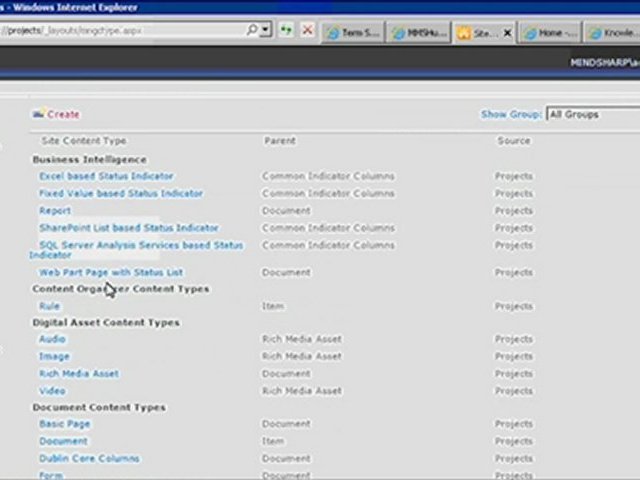This screenshot has width=640, height=480.
Task: Click the search magnifier icon in address bar
Action: pyautogui.click(x=252, y=30)
